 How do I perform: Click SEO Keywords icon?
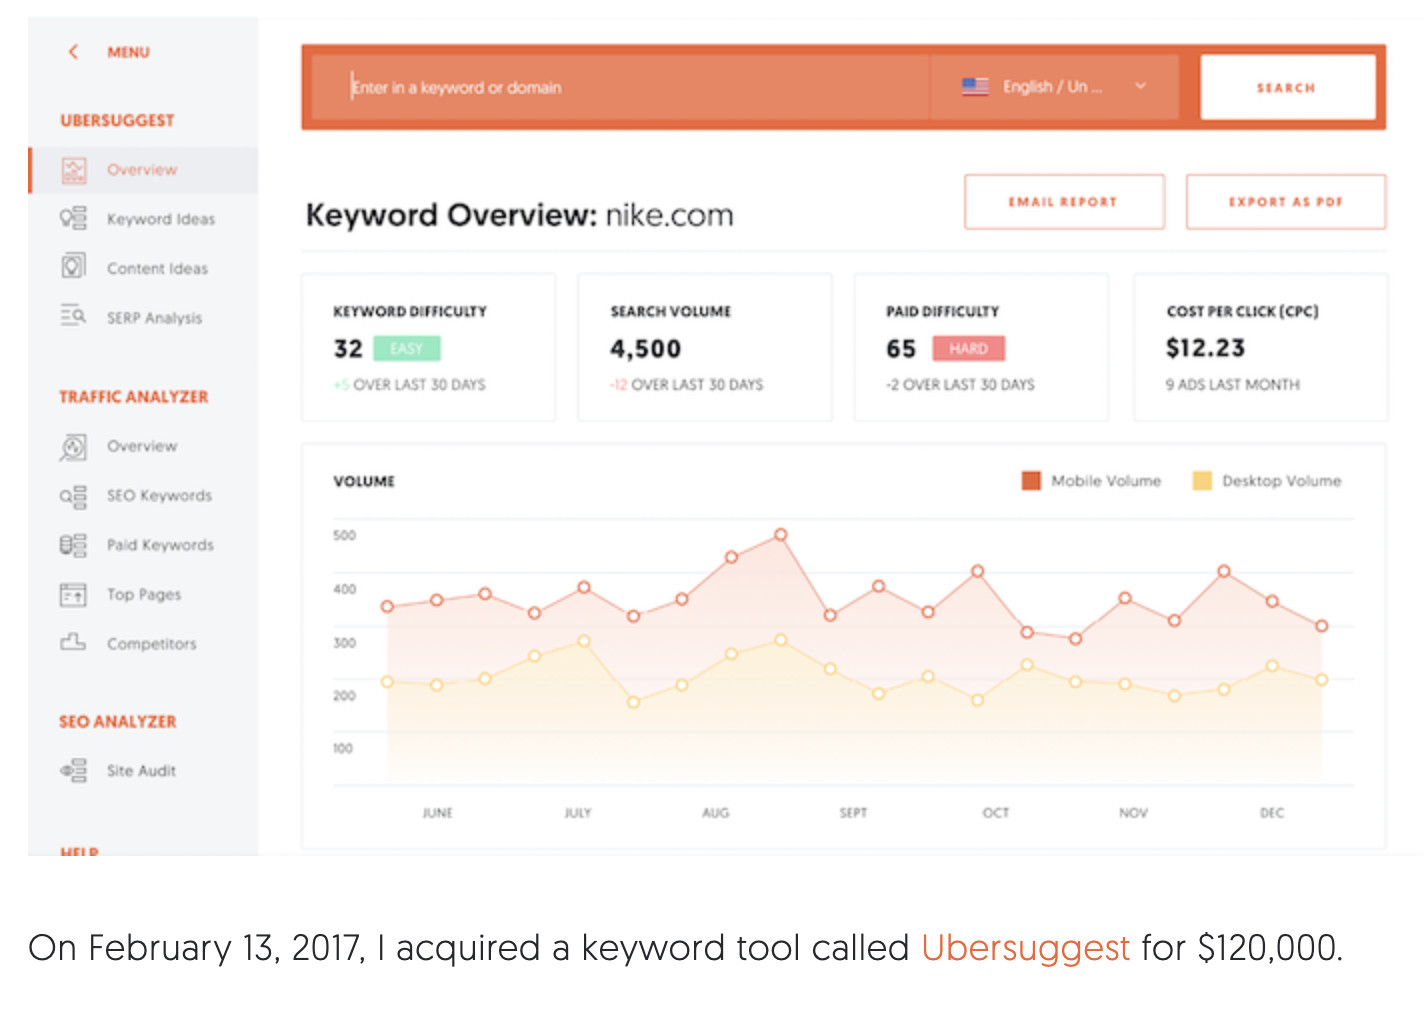click(73, 496)
